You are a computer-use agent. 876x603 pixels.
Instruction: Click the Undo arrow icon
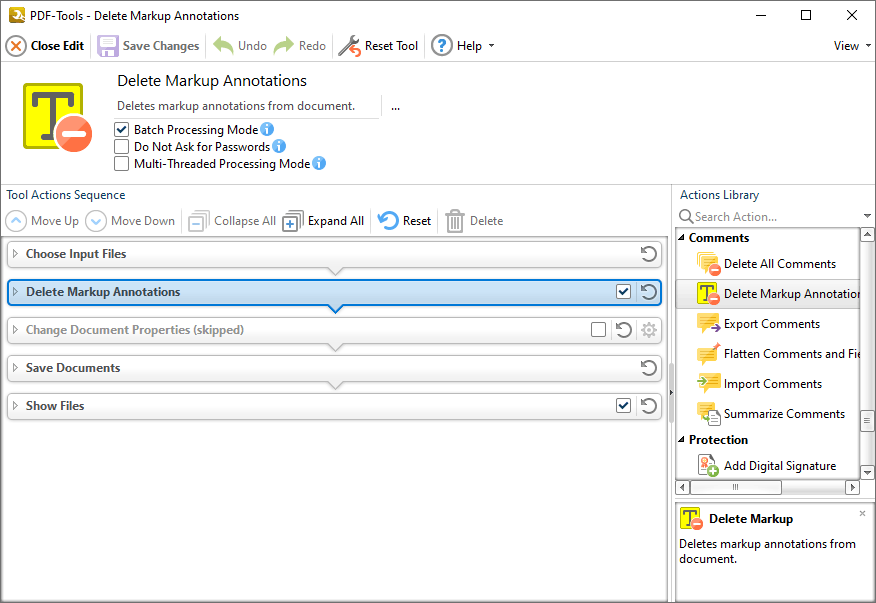point(223,45)
